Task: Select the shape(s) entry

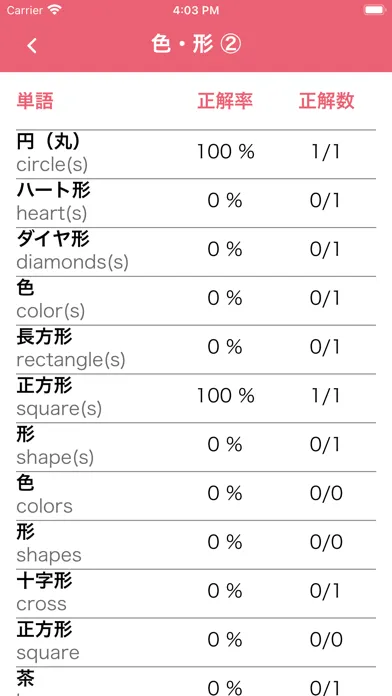Action: [x=196, y=447]
